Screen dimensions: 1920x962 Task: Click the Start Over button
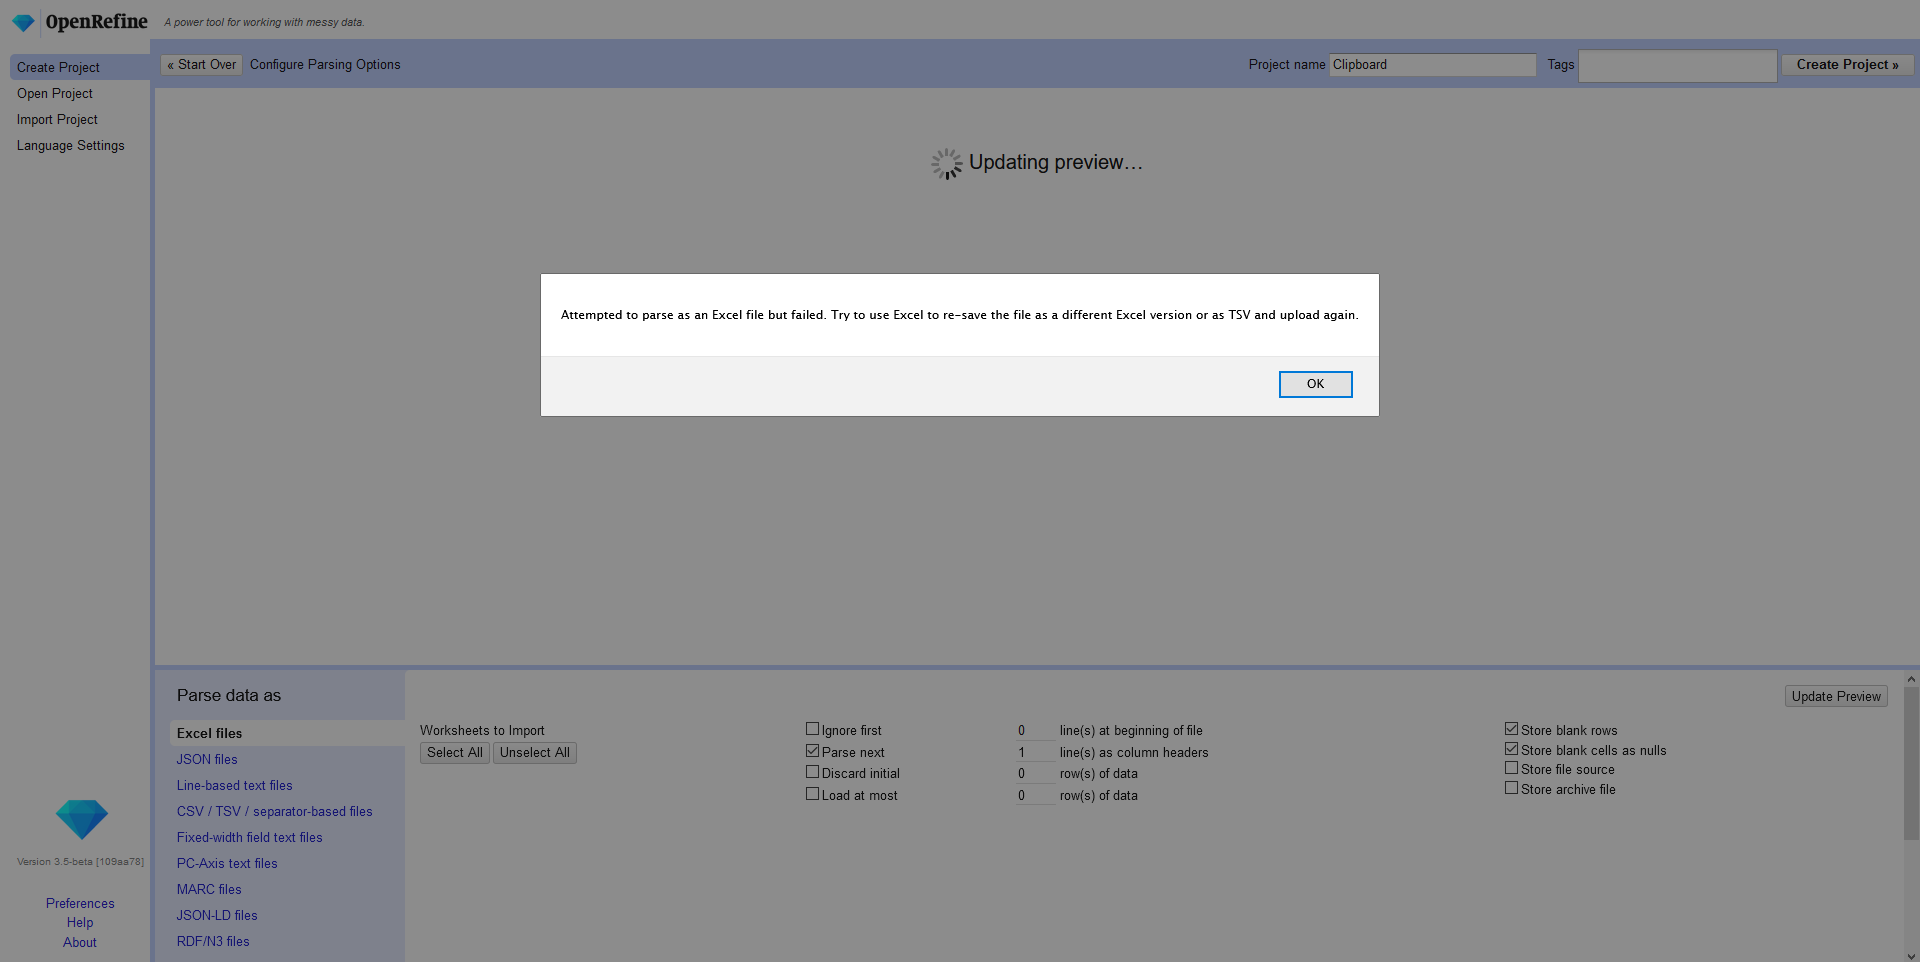pos(202,65)
